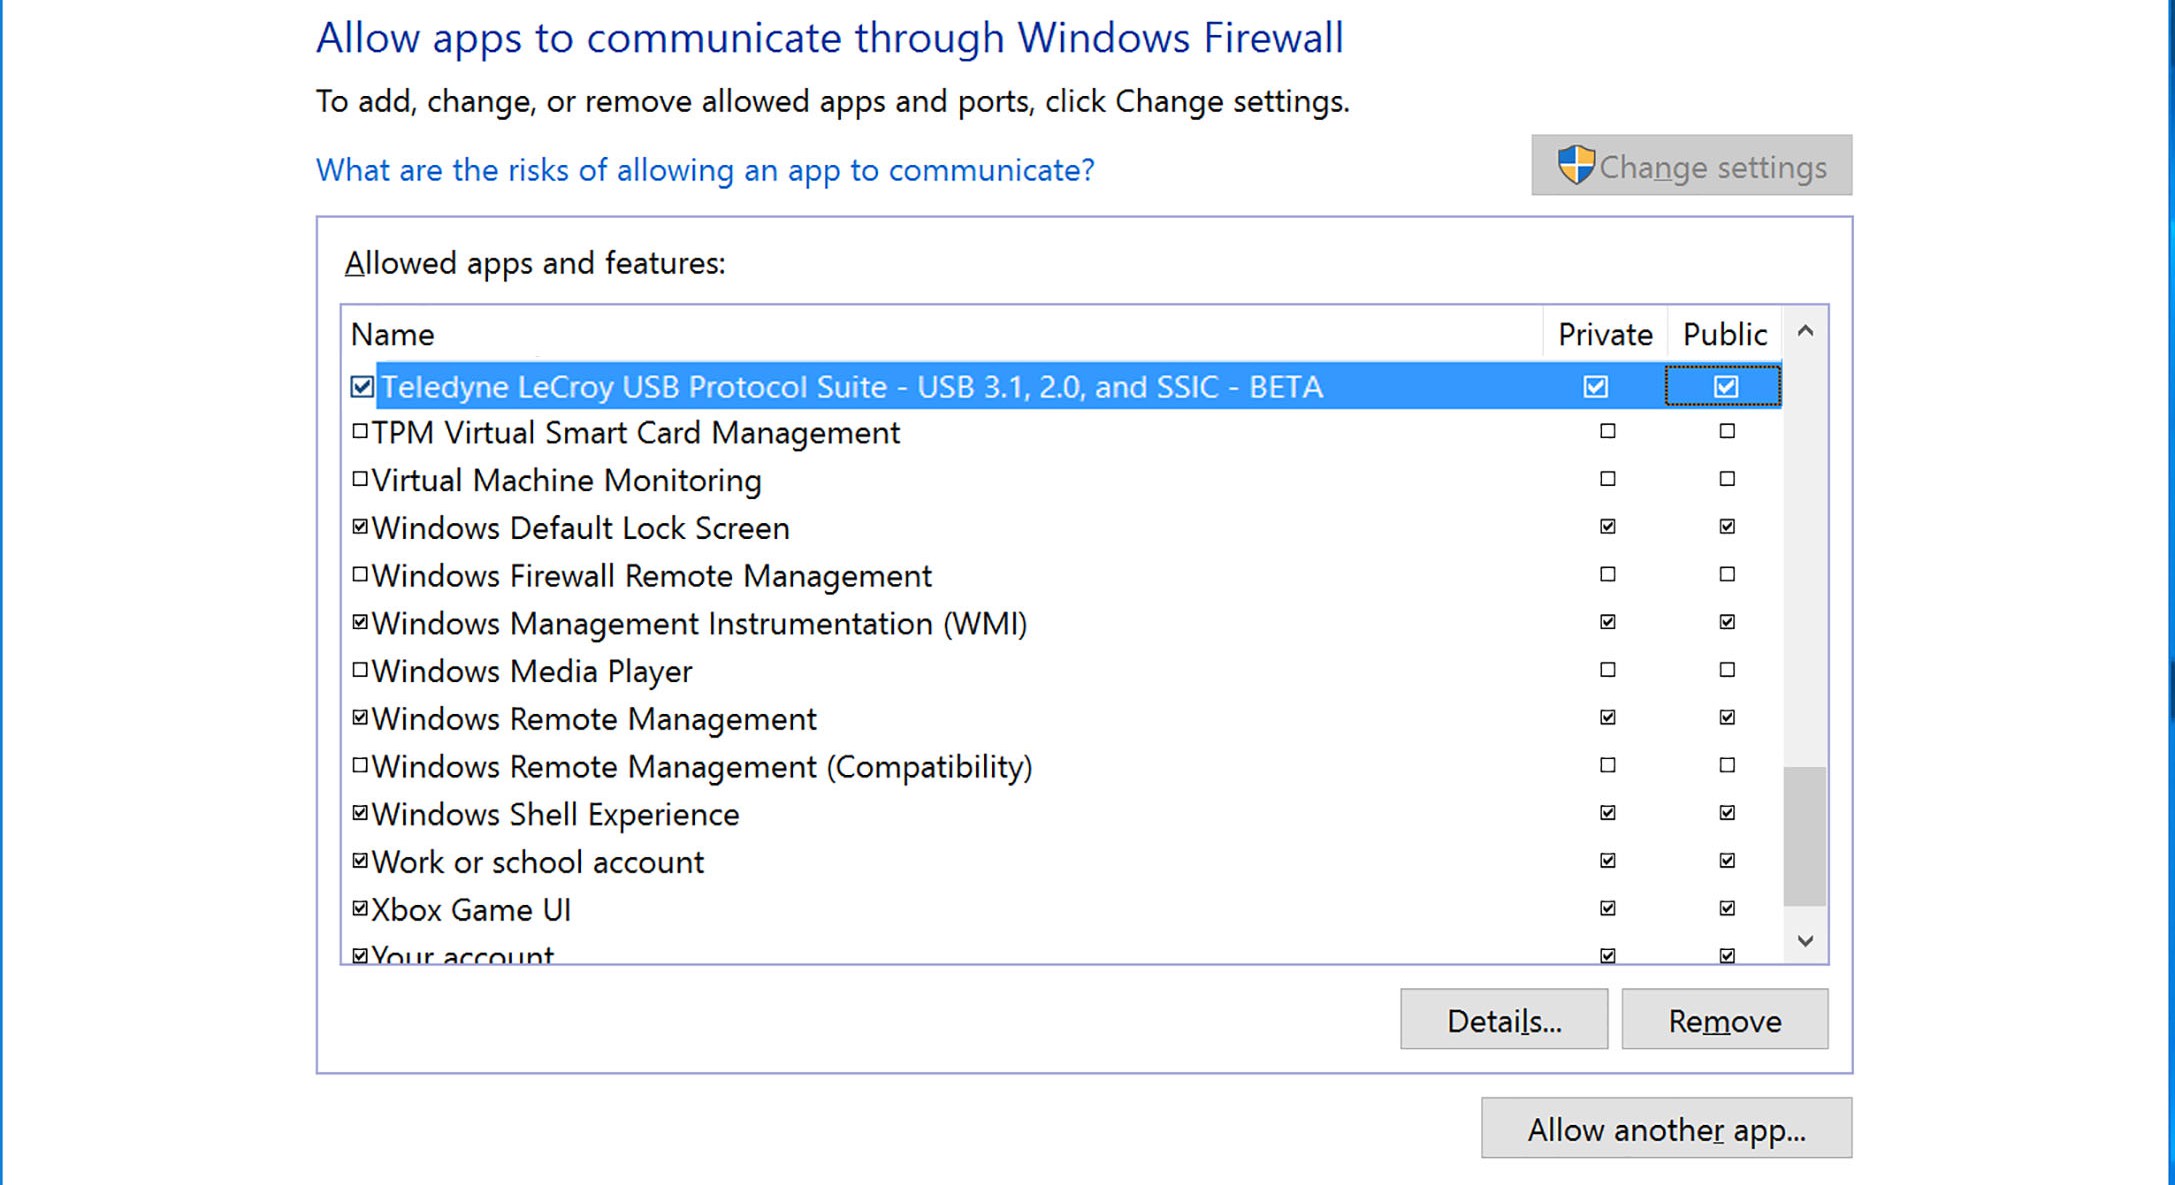
Task: Uncheck Windows Shell Experience name checkbox
Action: (x=360, y=813)
